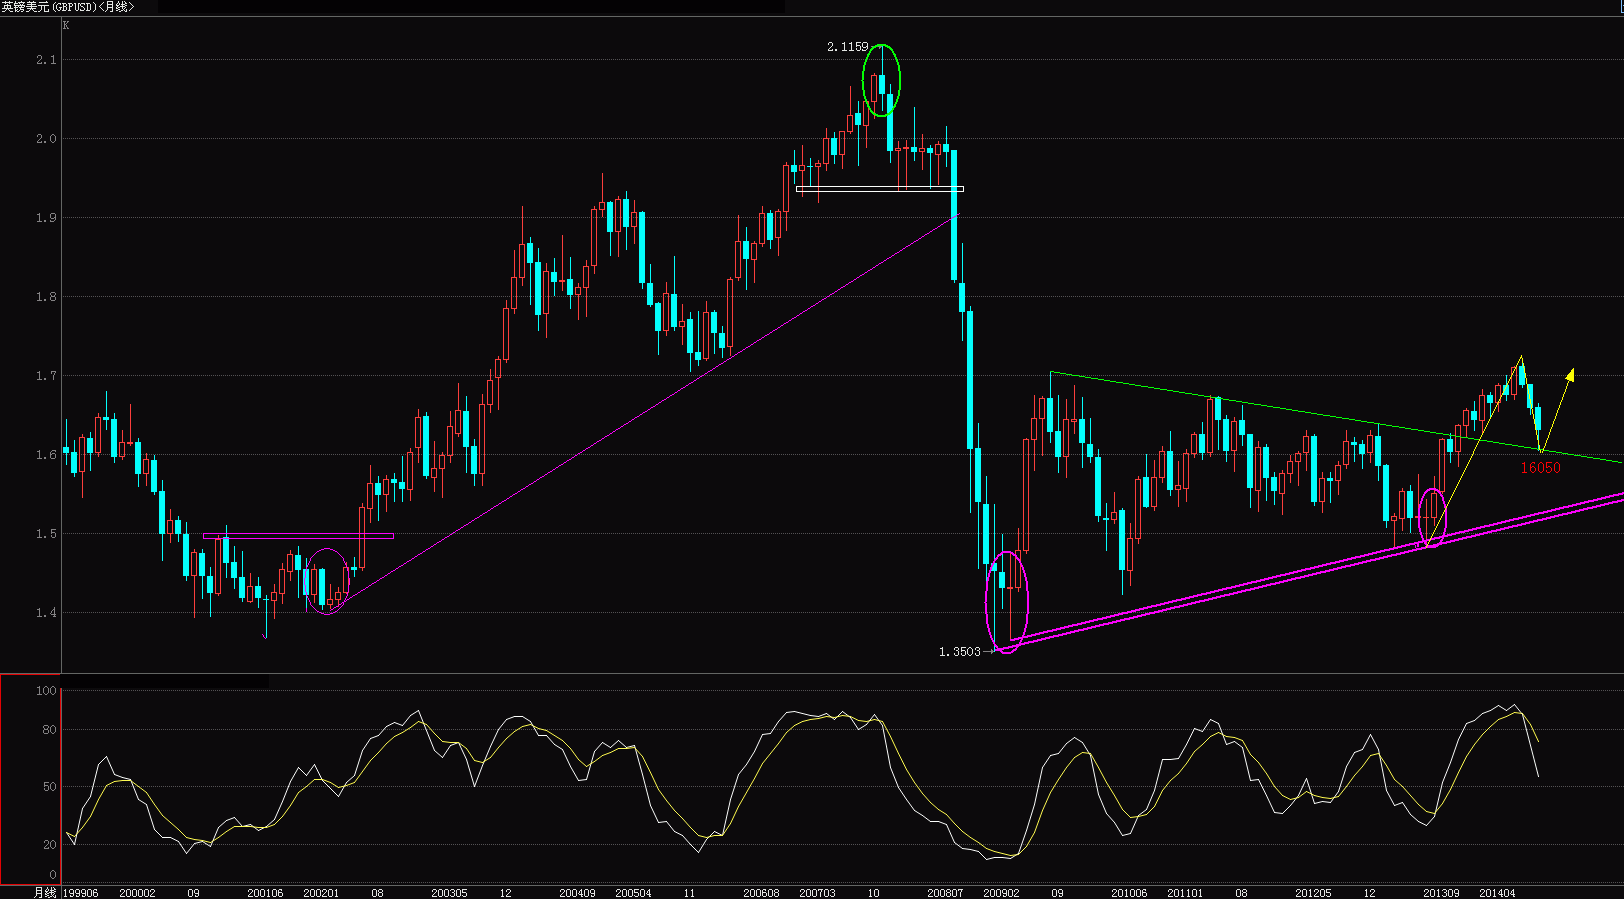Viewport: 1624px width, 899px height.
Task: Click the 1.5 price axis label
Action: click(46, 534)
